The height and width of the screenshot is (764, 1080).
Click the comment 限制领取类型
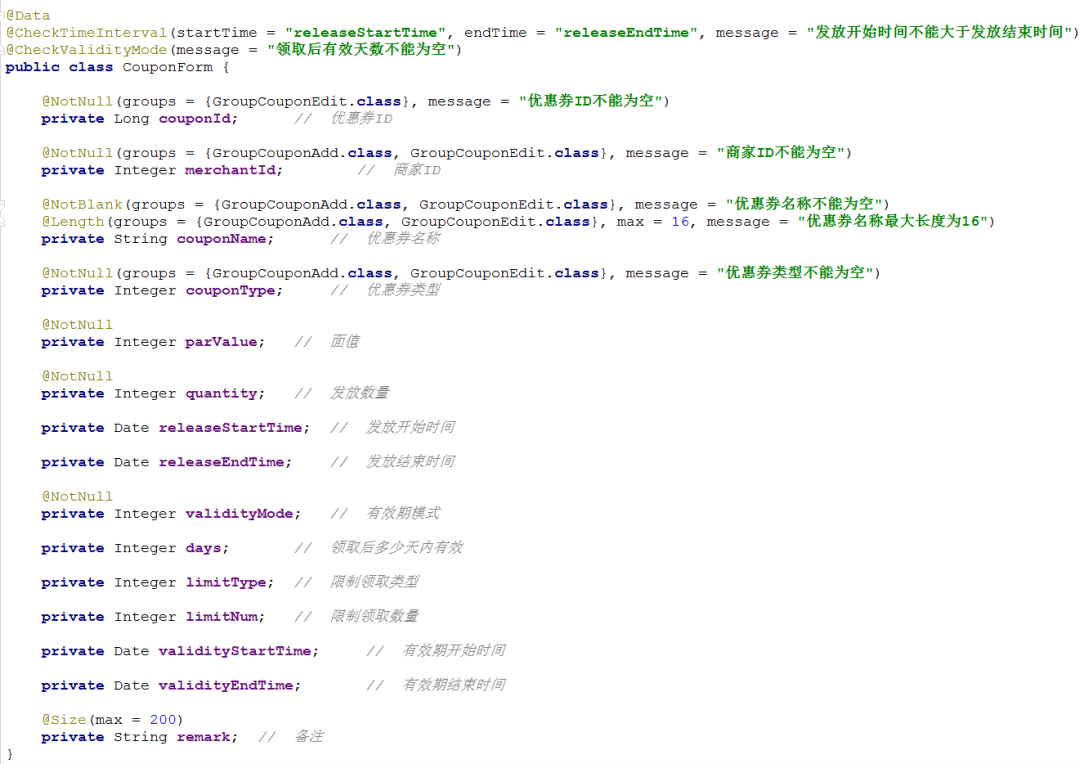coord(374,583)
